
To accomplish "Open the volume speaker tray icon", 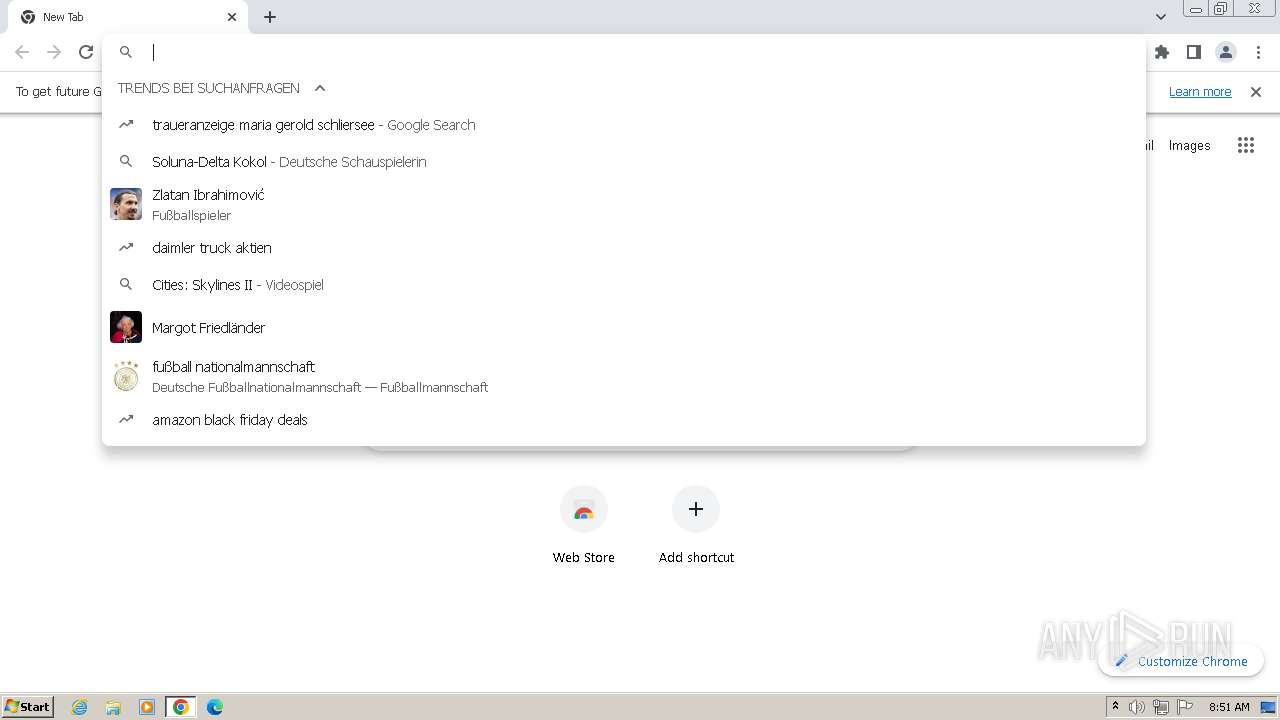I will click(x=1137, y=707).
